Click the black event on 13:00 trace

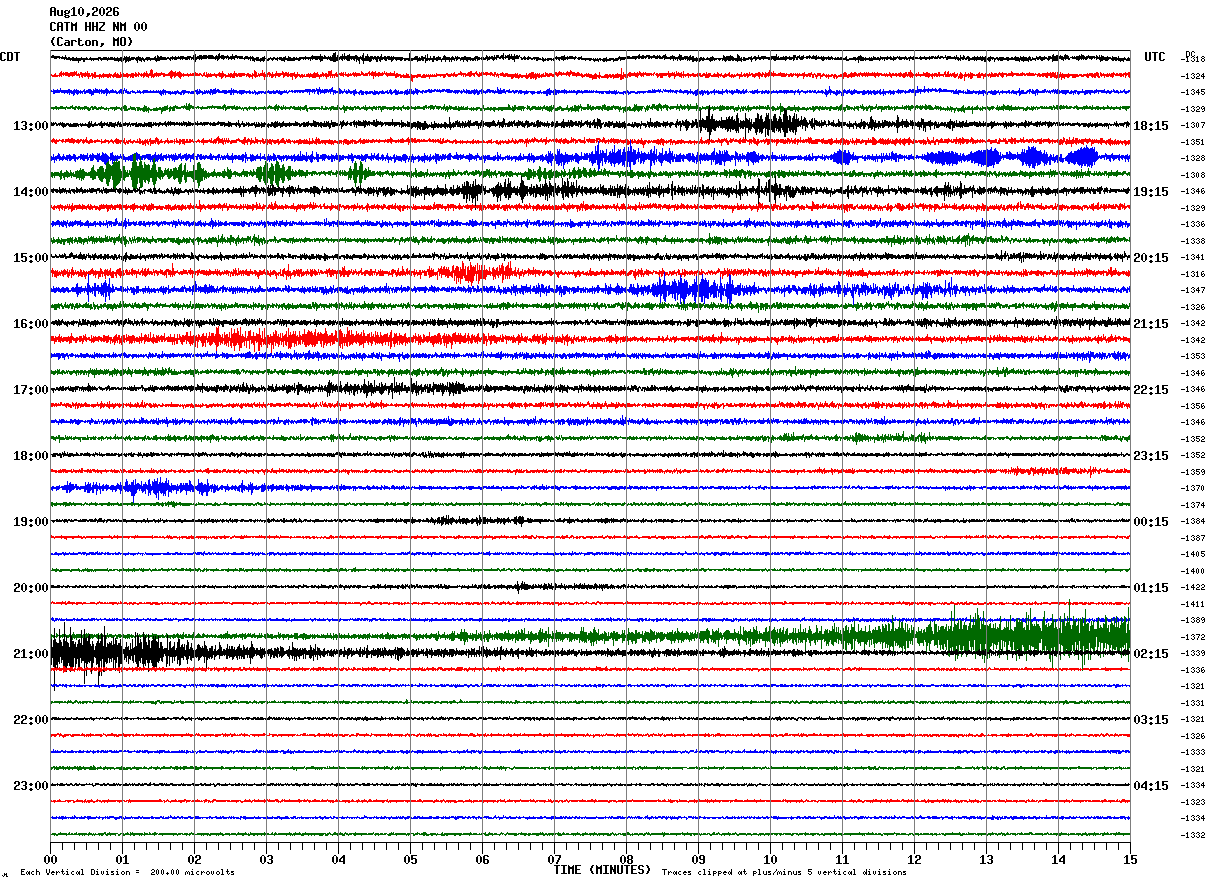(750, 124)
